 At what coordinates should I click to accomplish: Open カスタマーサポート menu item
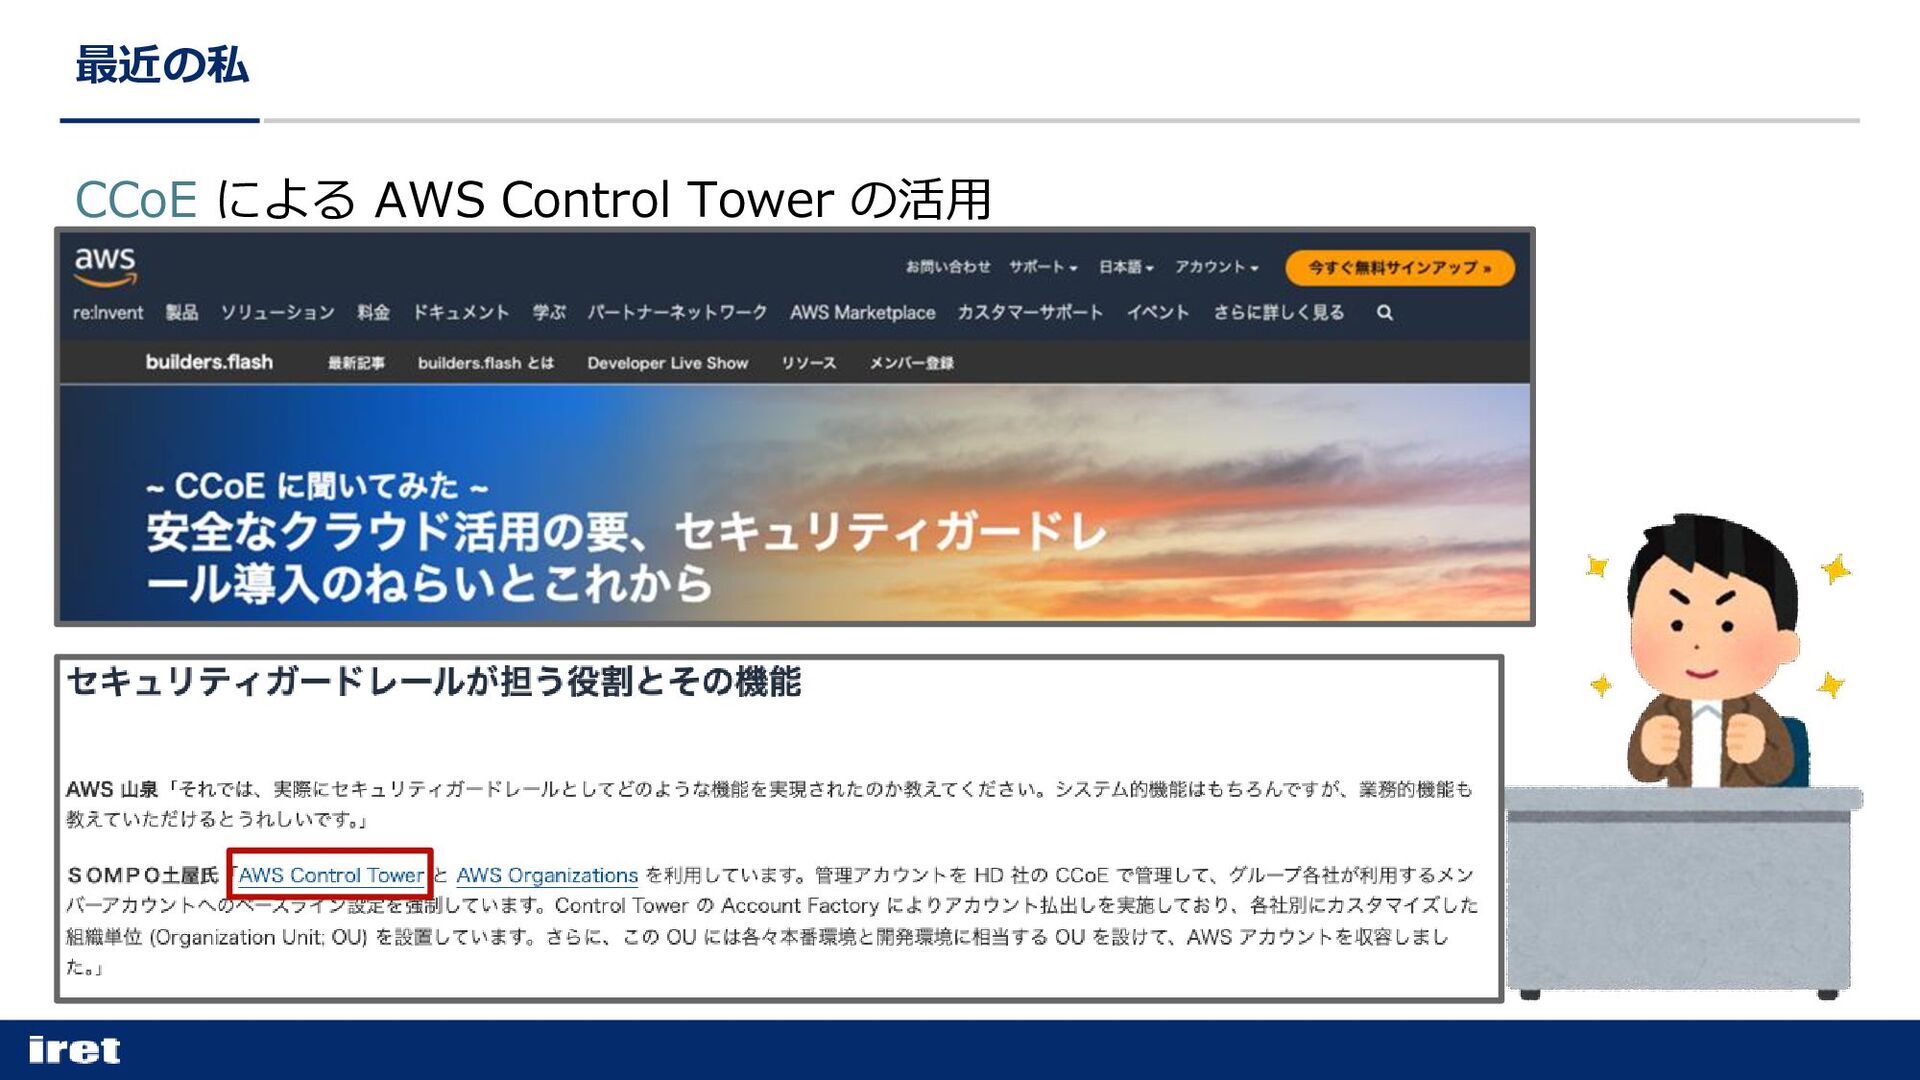coord(1030,313)
